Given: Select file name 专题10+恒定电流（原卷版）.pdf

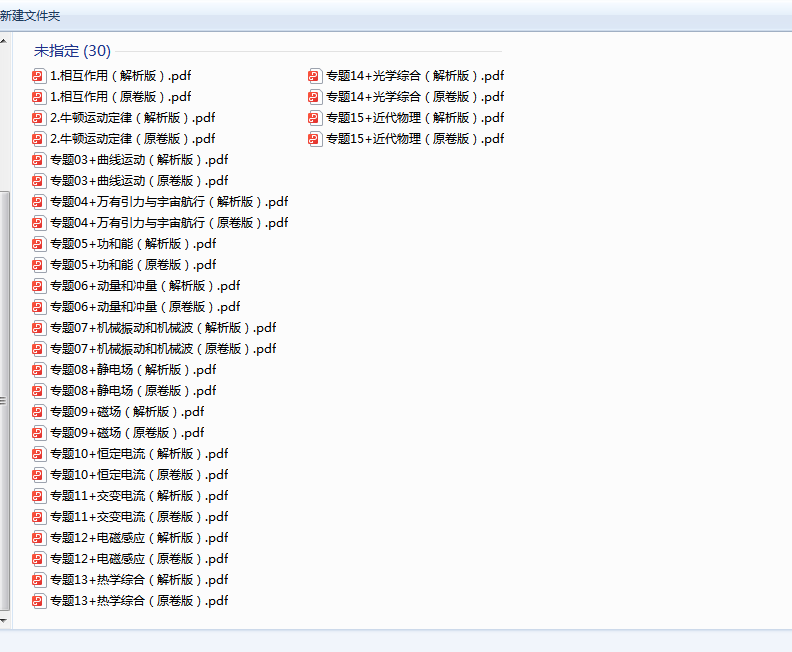Looking at the screenshot, I should 139,475.
